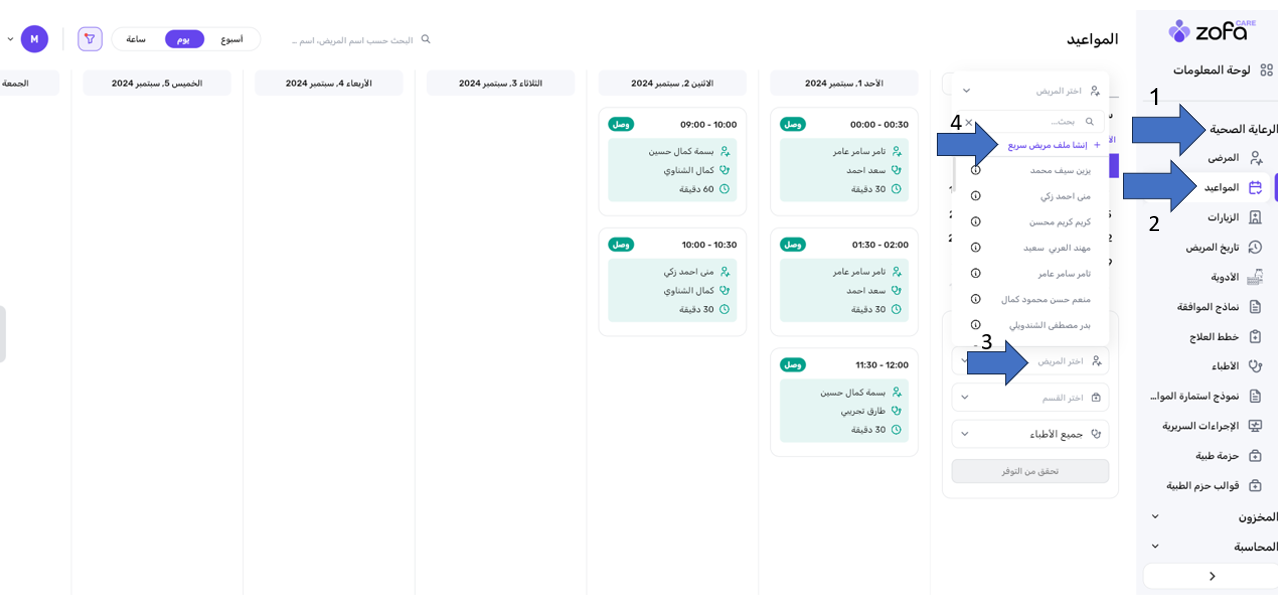Image resolution: width=1278 pixels, height=602 pixels.
Task: Open the الزيارات visits sidebar item
Action: (x=1223, y=217)
